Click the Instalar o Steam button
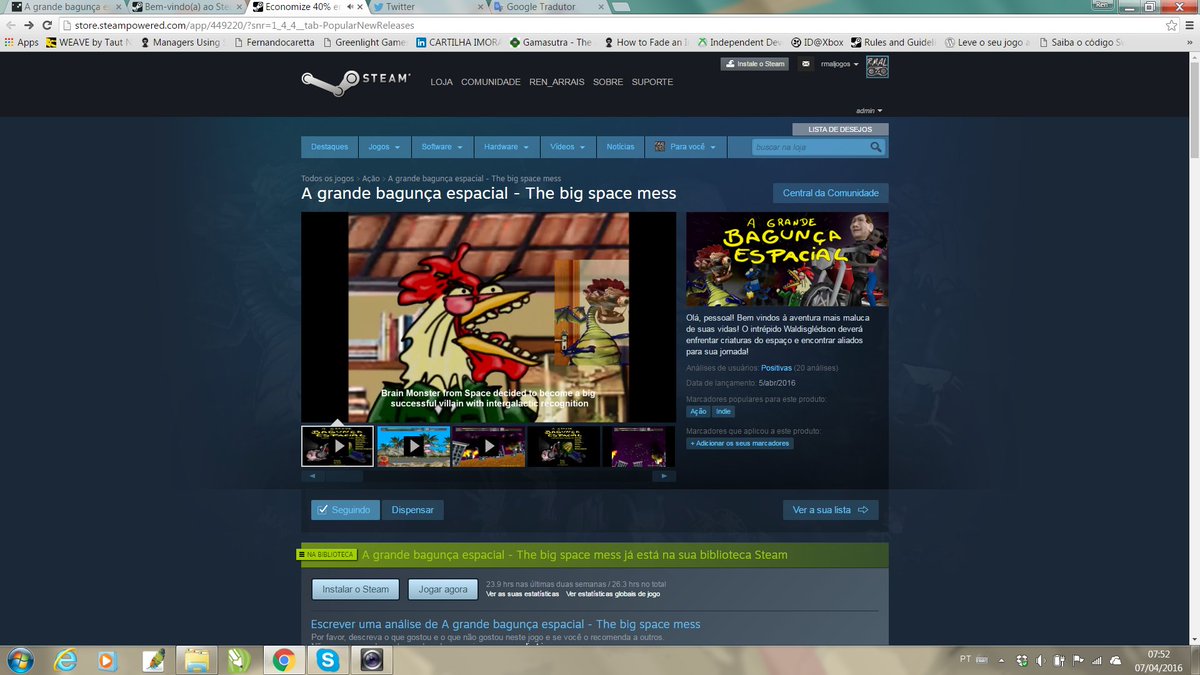 356,589
